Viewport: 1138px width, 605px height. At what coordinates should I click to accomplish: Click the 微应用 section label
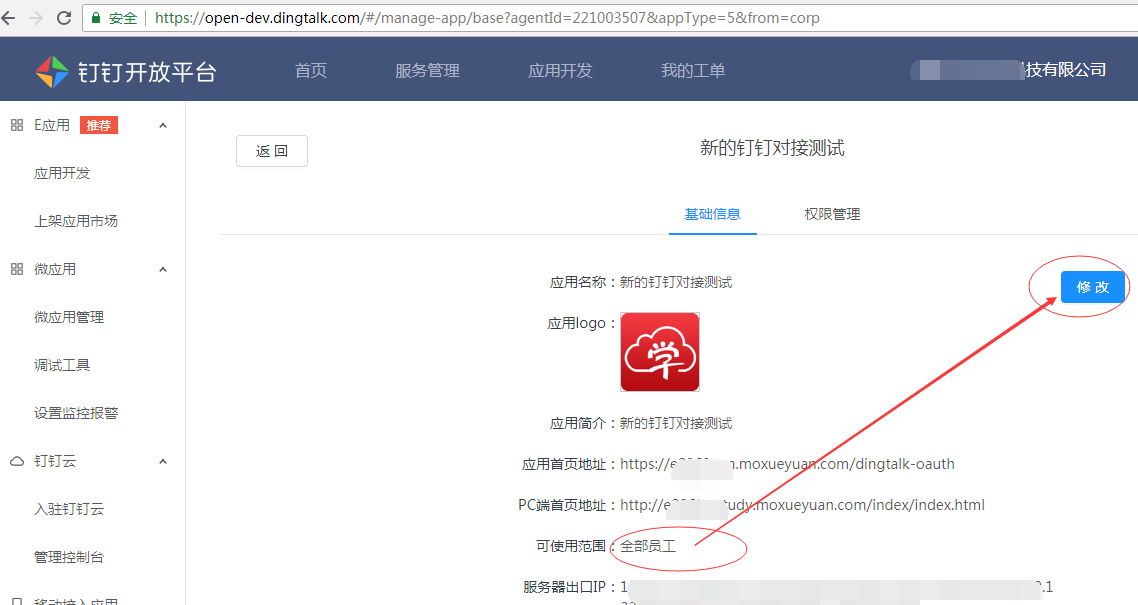click(x=55, y=269)
